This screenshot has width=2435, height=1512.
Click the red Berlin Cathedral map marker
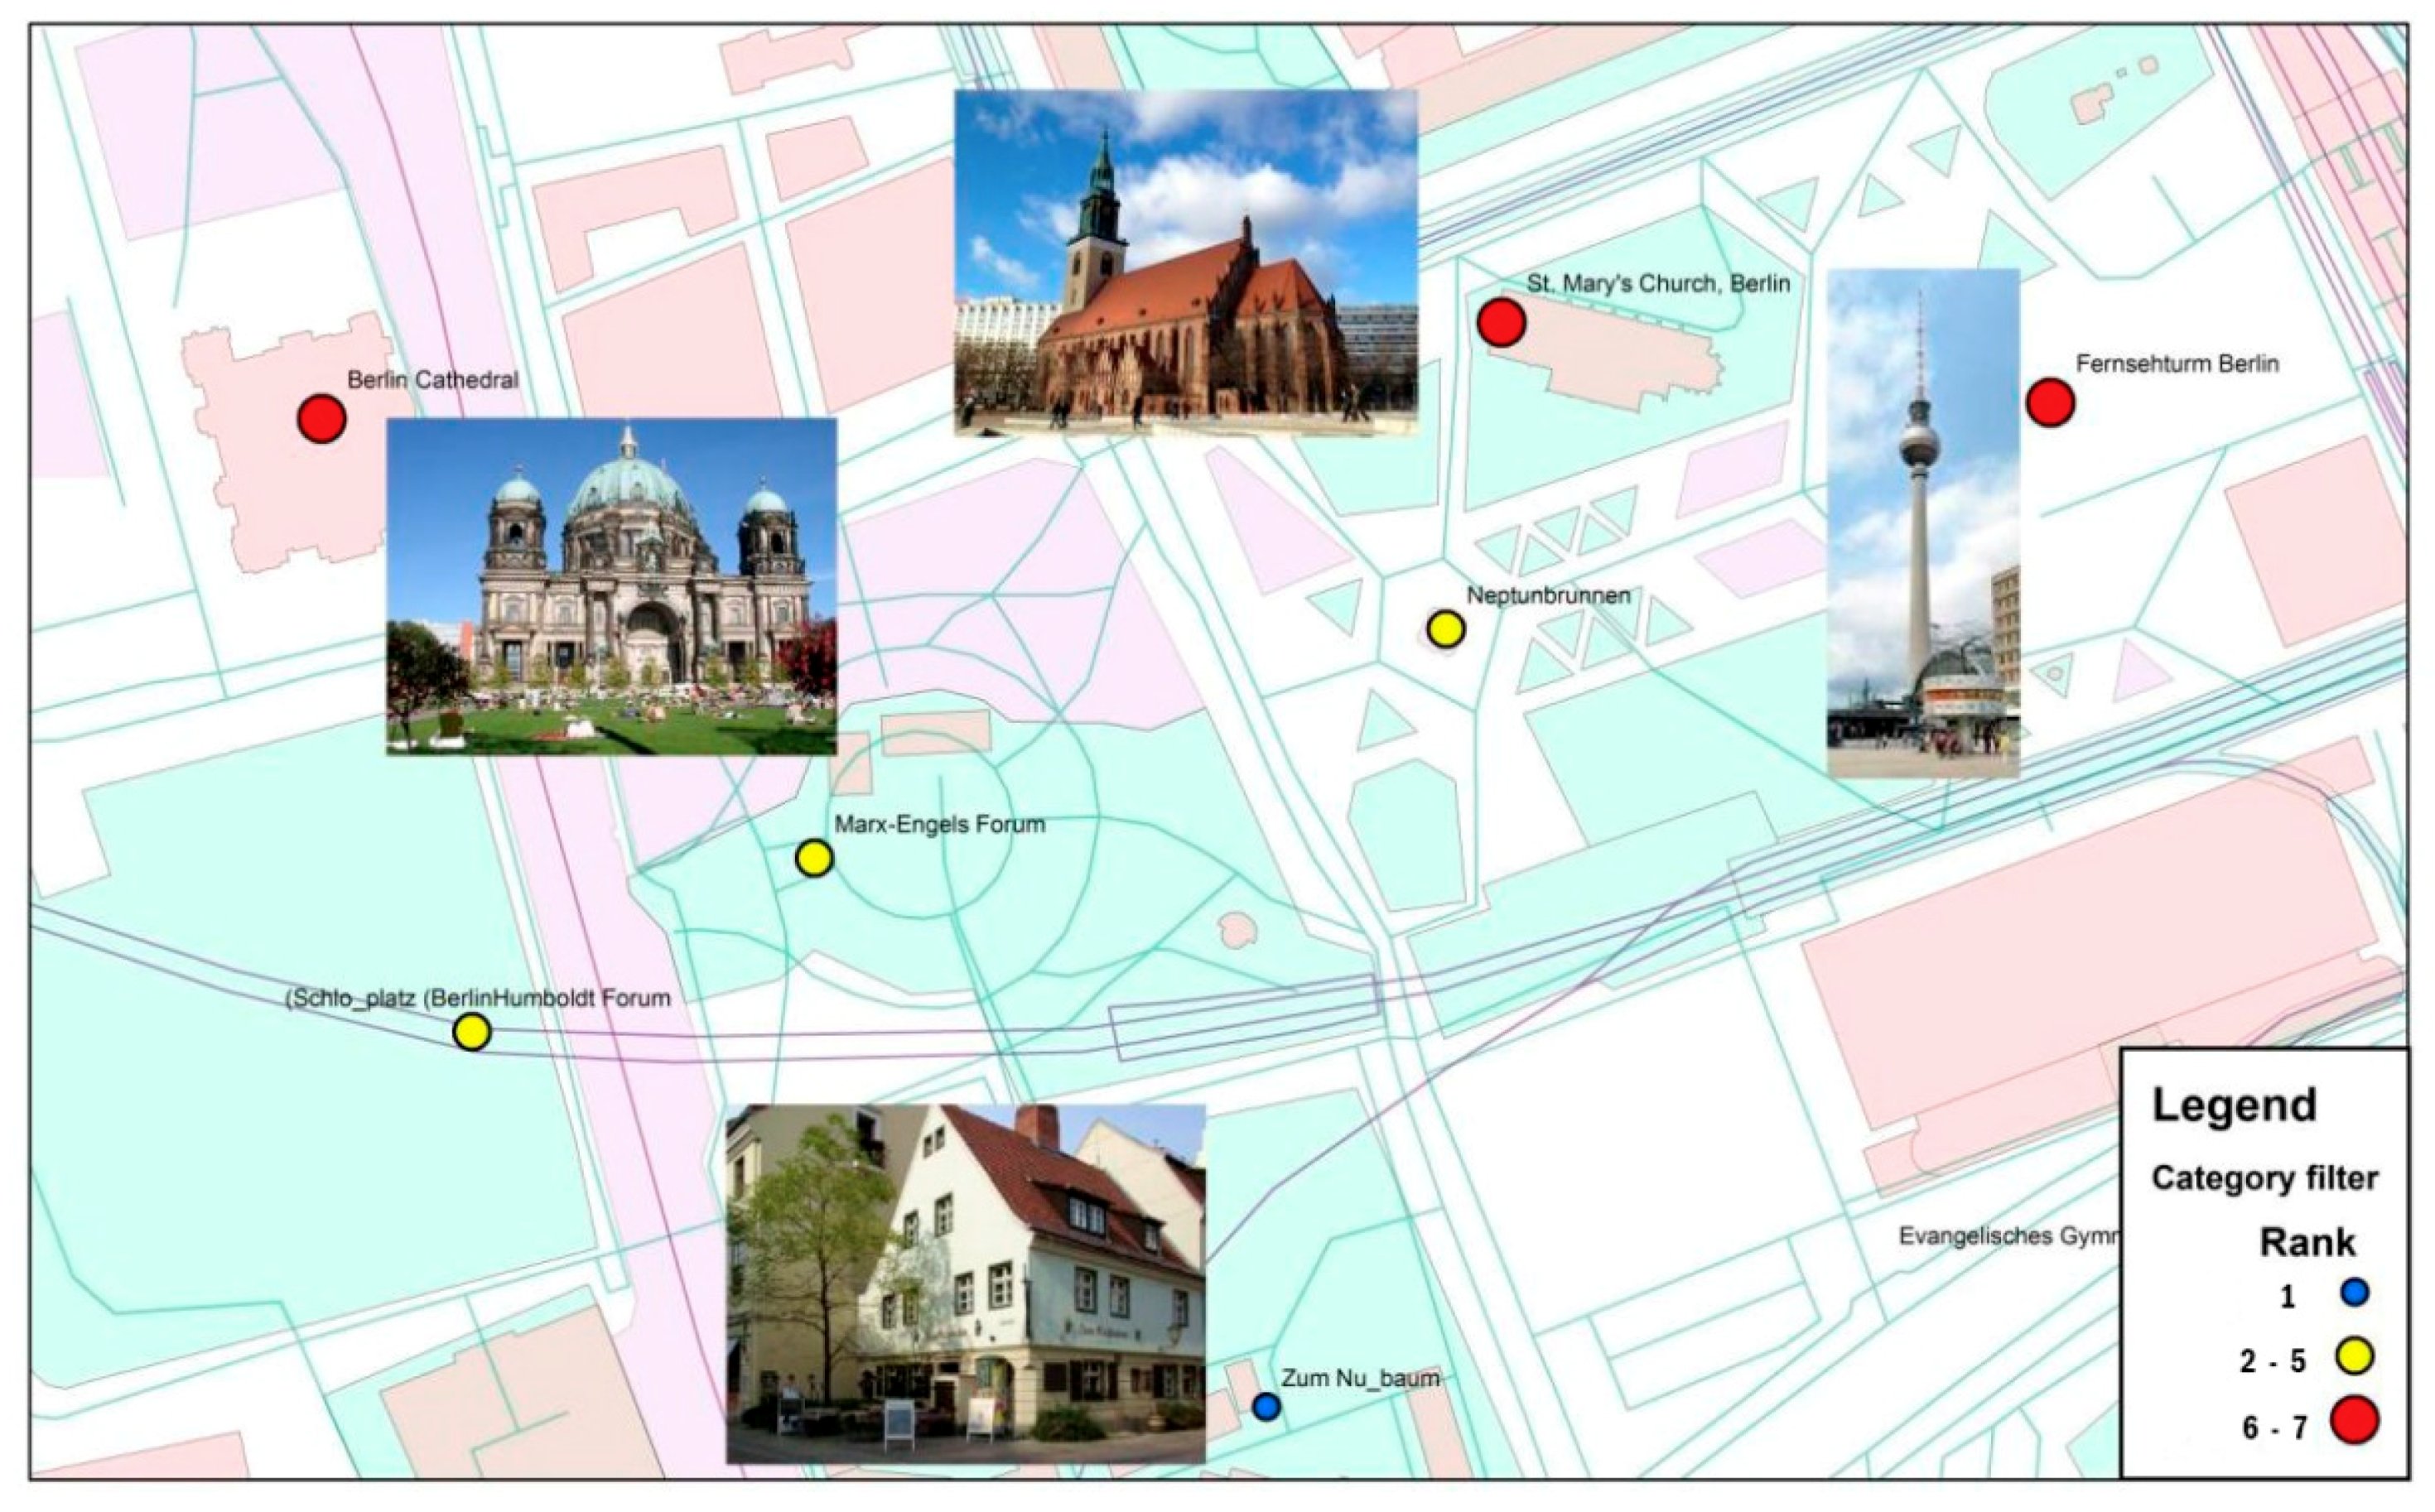[x=322, y=418]
